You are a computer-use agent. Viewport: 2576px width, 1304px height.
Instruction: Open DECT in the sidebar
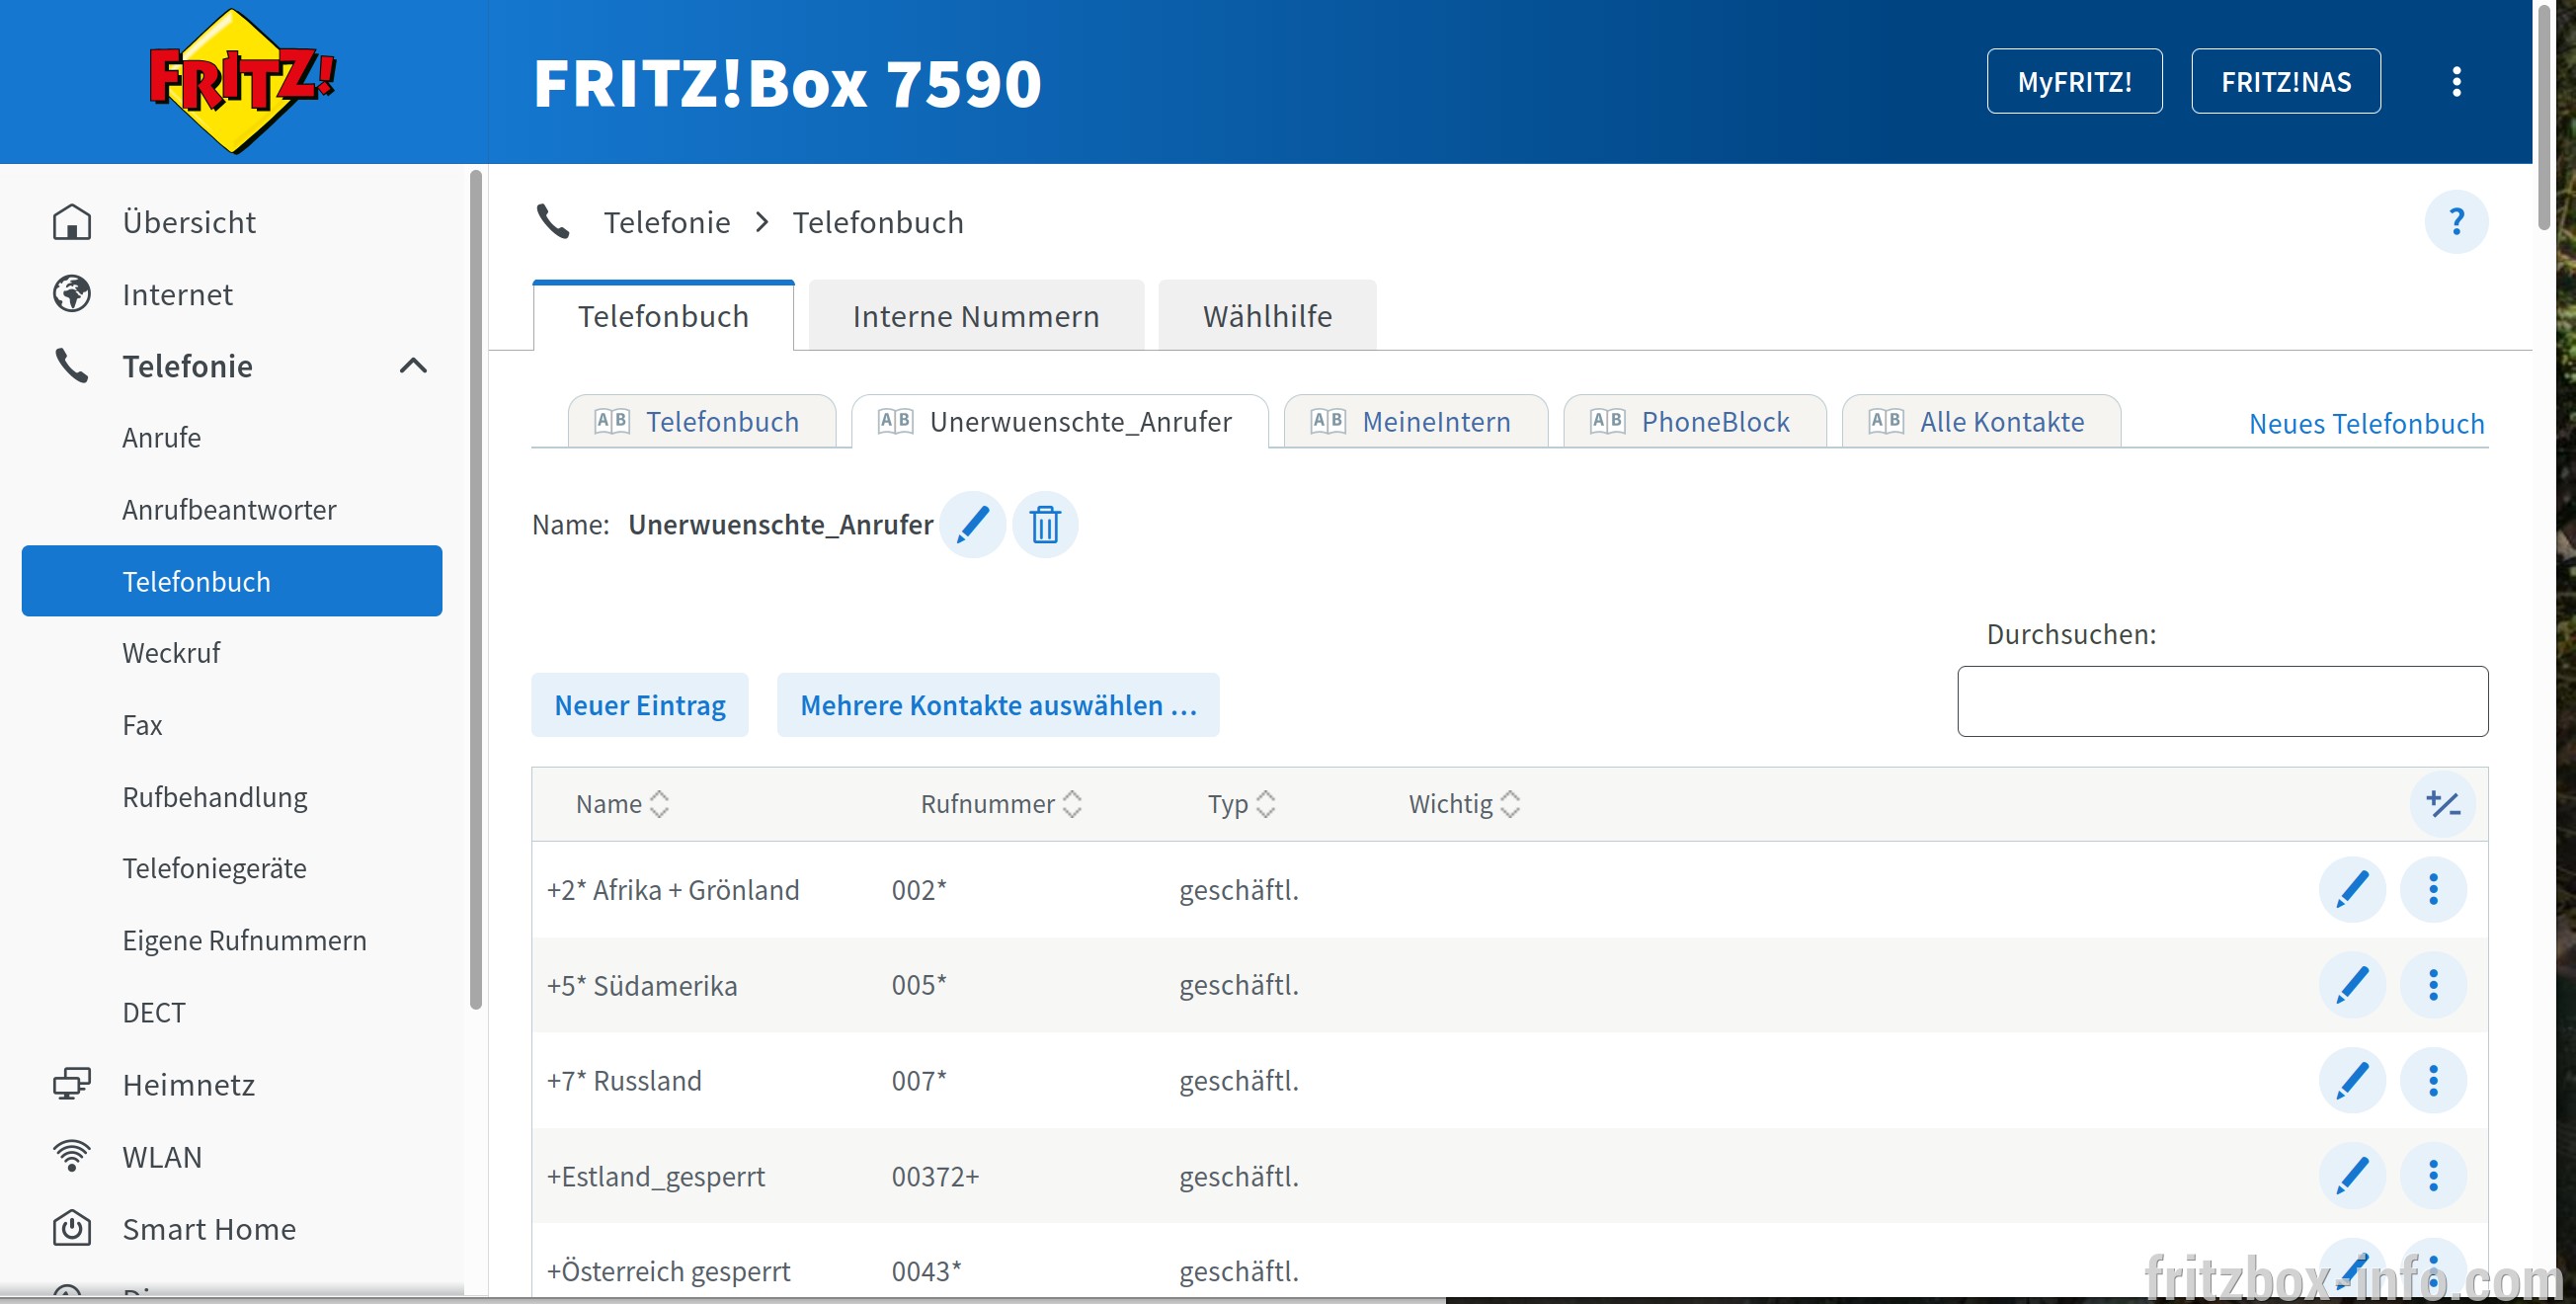pyautogui.click(x=154, y=1012)
